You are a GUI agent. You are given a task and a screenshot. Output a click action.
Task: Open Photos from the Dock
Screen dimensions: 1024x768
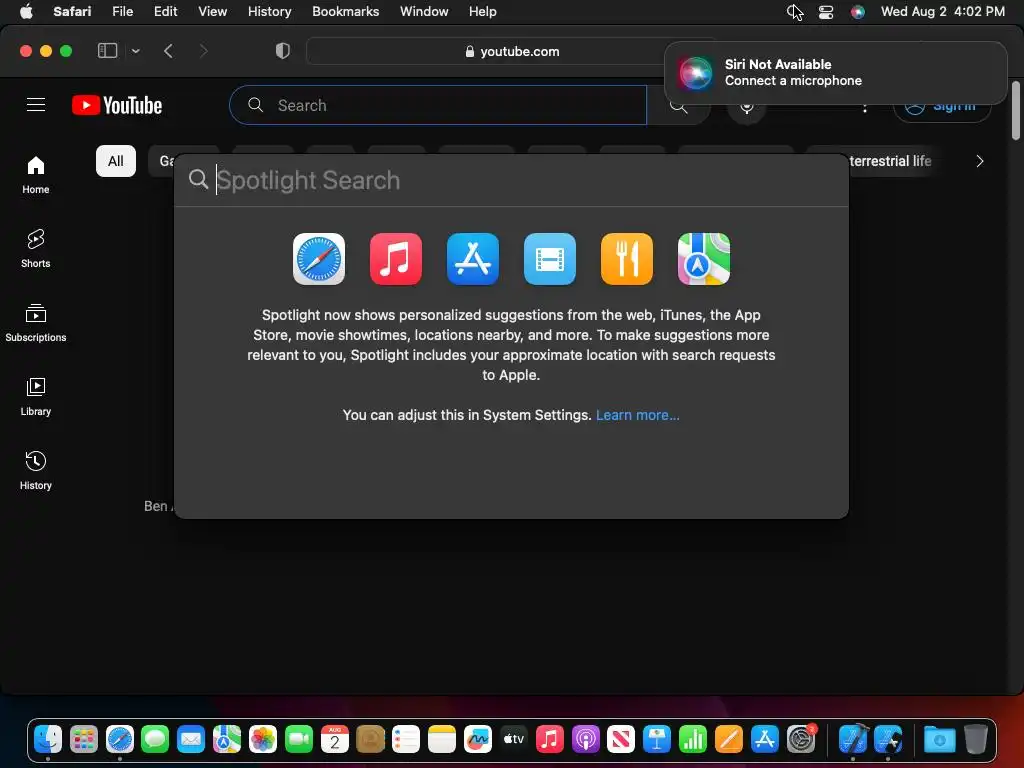263,739
